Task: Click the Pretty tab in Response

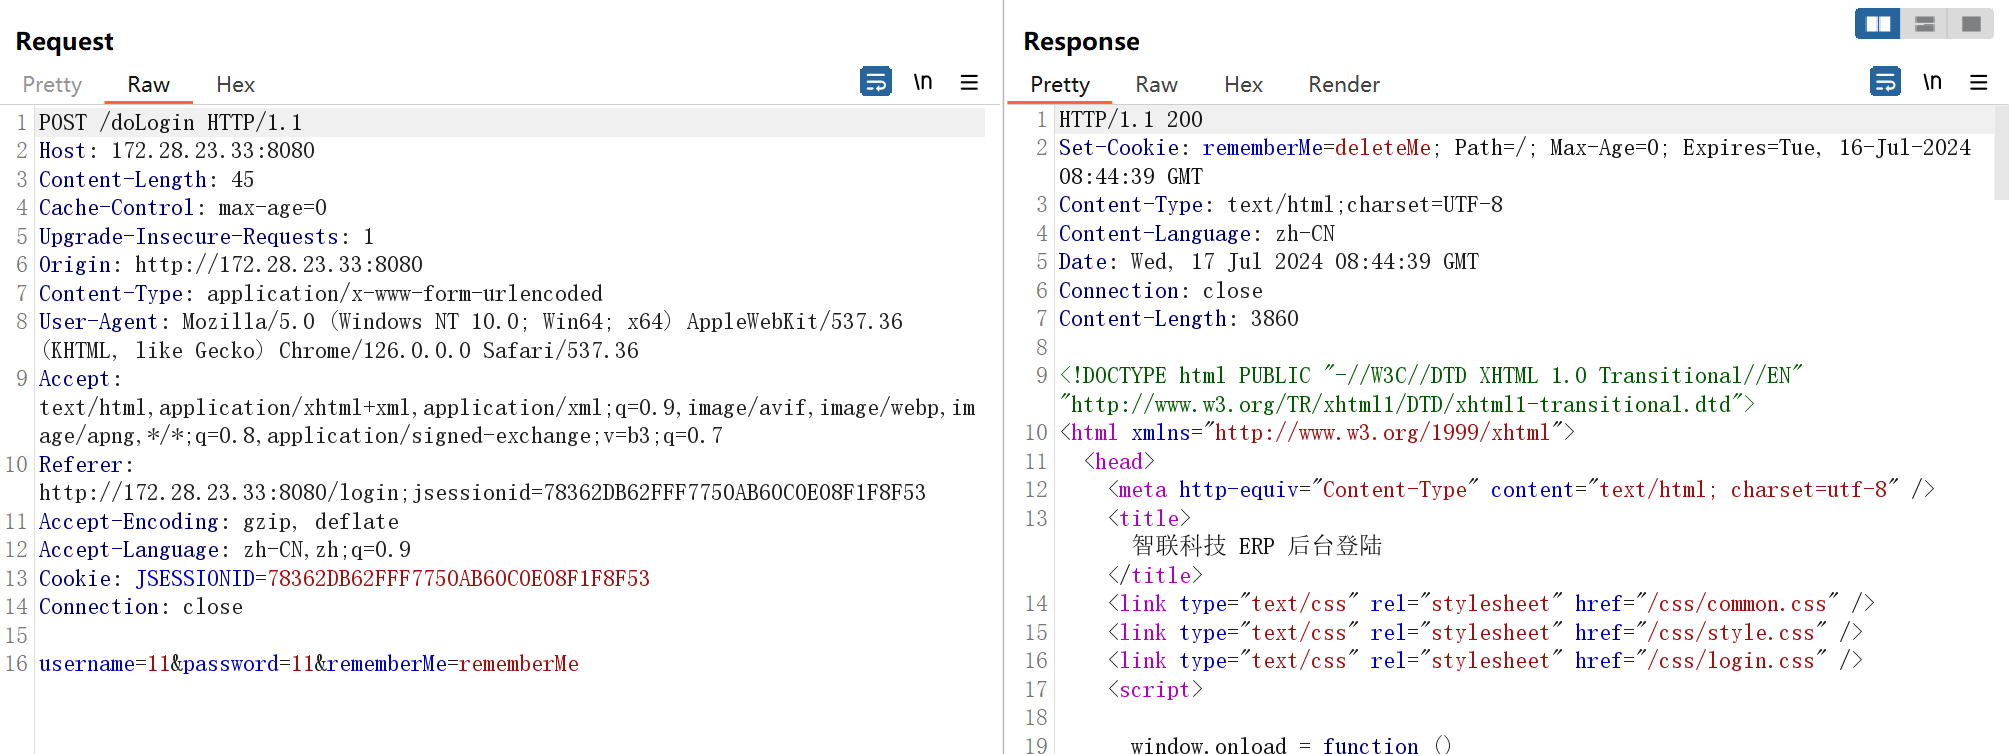Action: click(1060, 85)
